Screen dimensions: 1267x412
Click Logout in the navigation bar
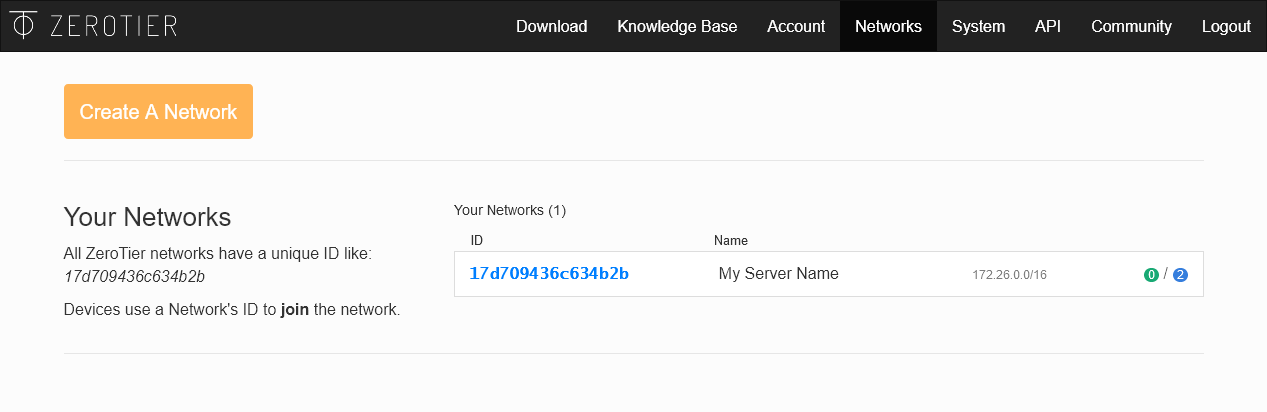coord(1226,26)
